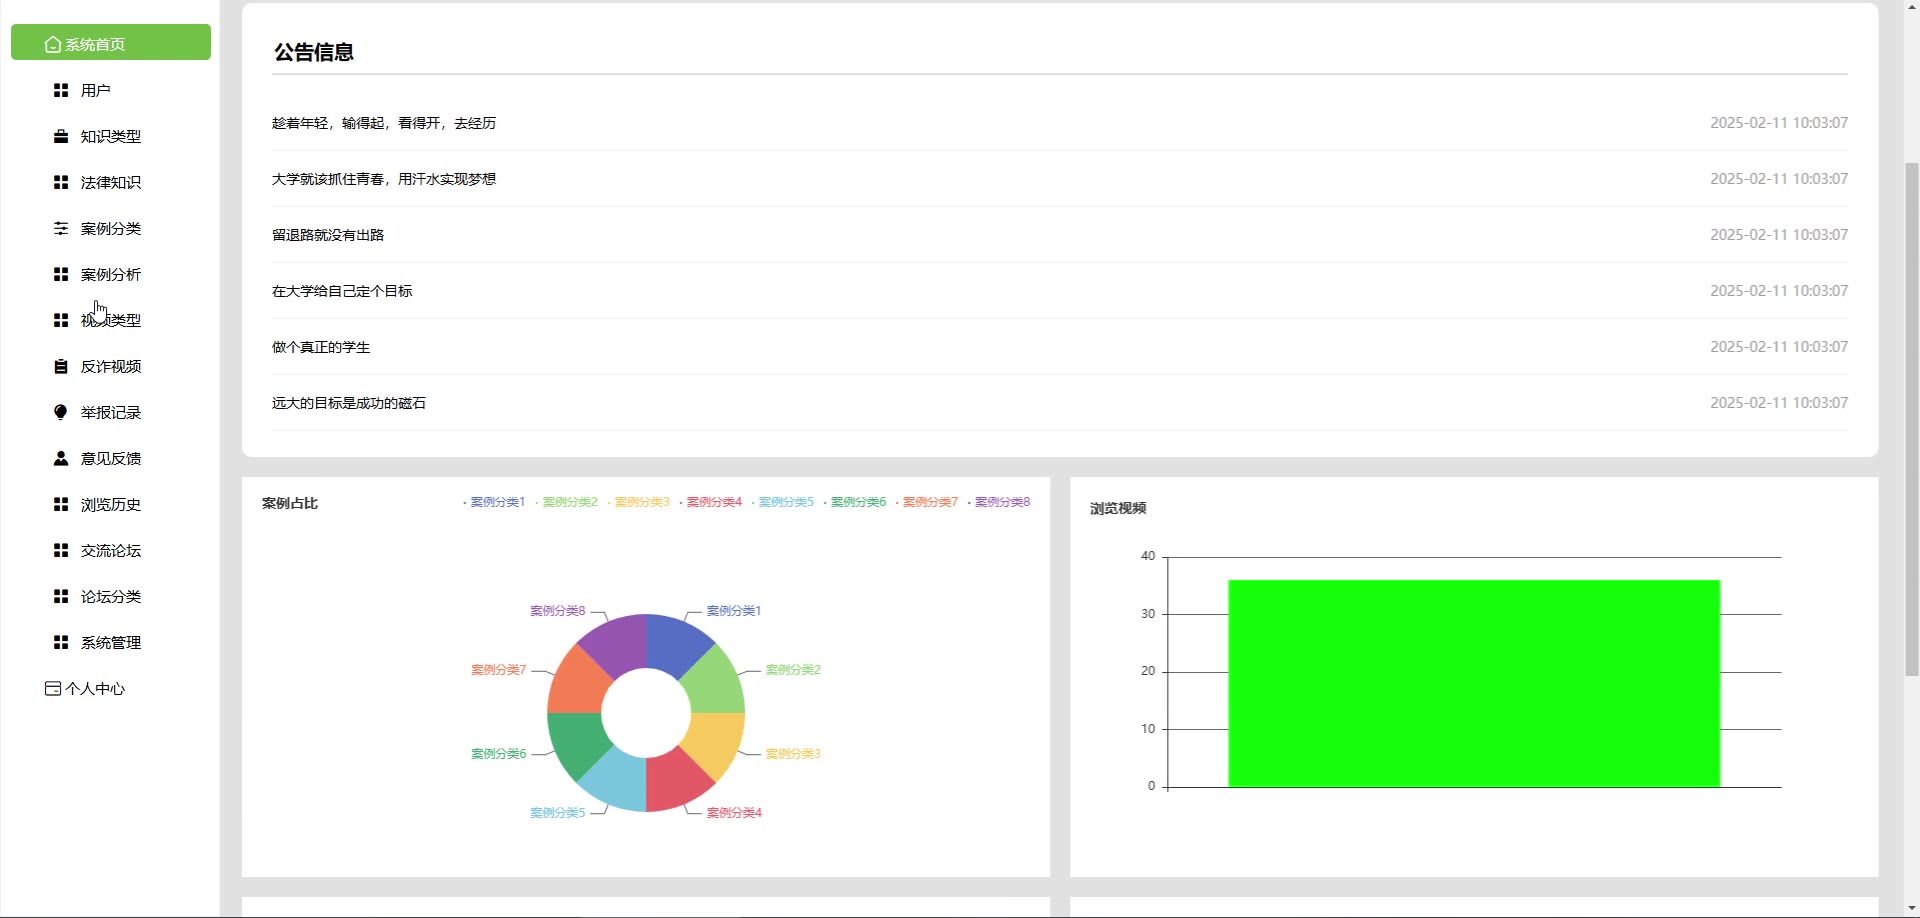Screen dimensions: 1920x918
Task: Click the green bar in 浏览视频 chart
Action: coord(1474,684)
